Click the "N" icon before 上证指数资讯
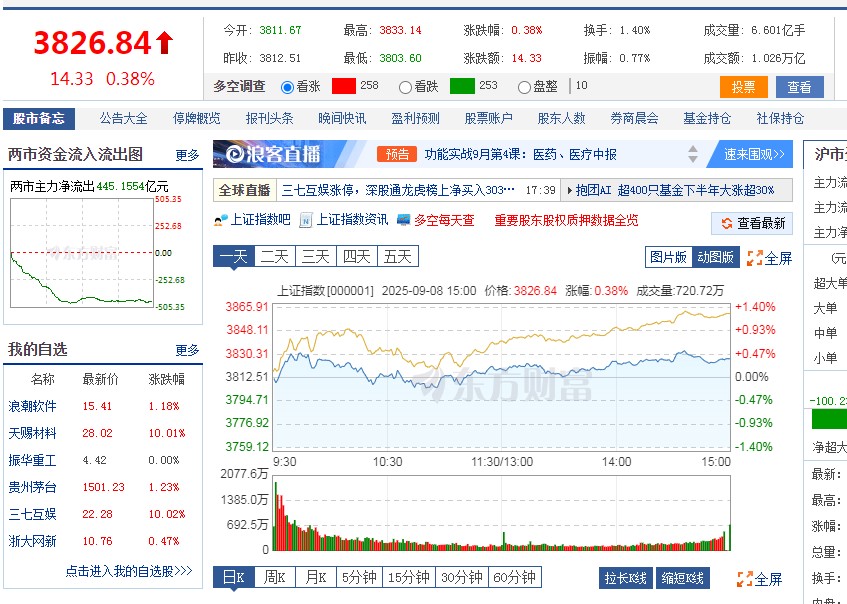 click(x=304, y=219)
